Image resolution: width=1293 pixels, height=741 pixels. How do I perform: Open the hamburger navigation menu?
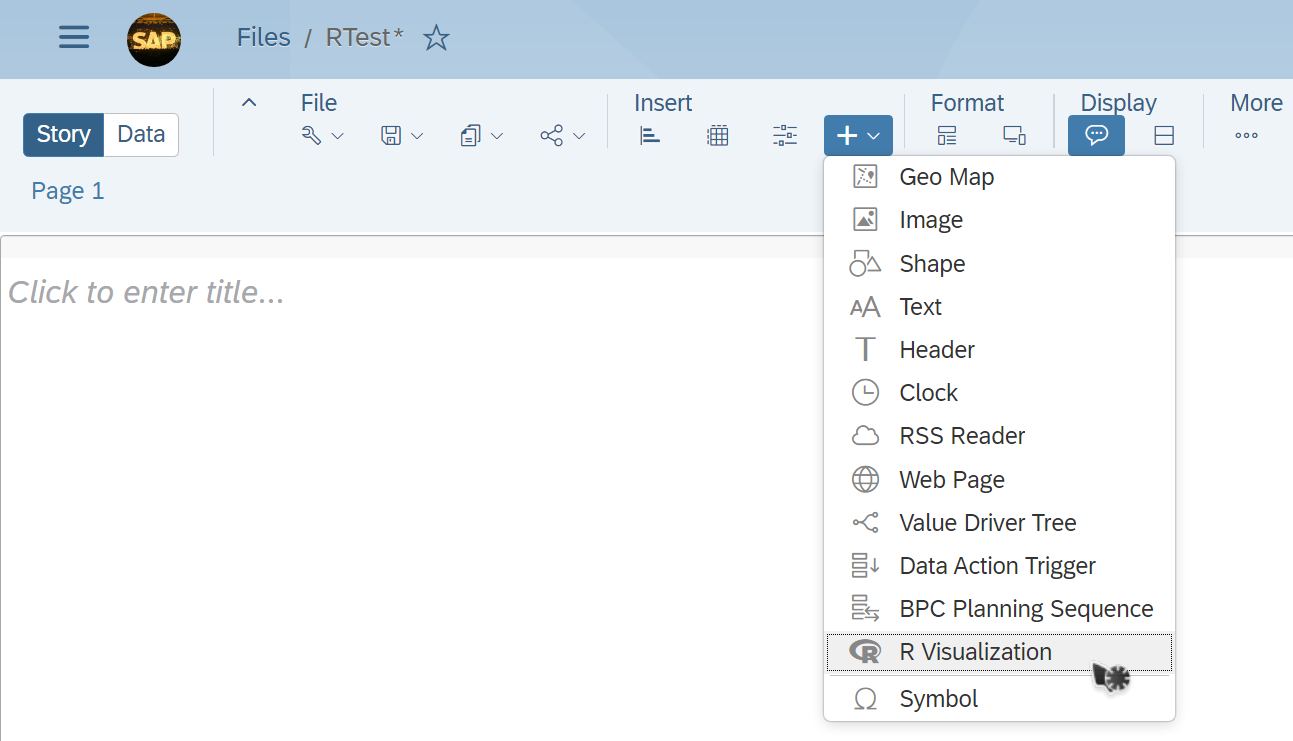pyautogui.click(x=74, y=38)
